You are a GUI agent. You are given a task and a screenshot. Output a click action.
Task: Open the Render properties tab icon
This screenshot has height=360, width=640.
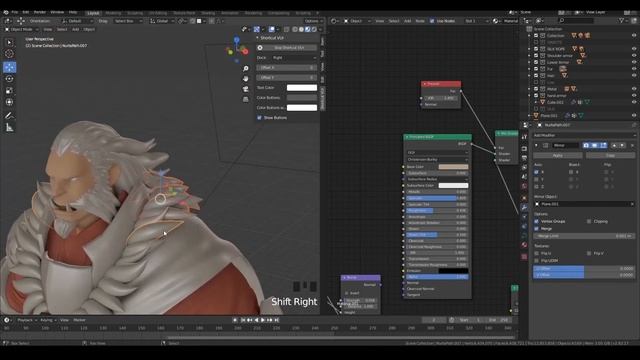coord(524,149)
